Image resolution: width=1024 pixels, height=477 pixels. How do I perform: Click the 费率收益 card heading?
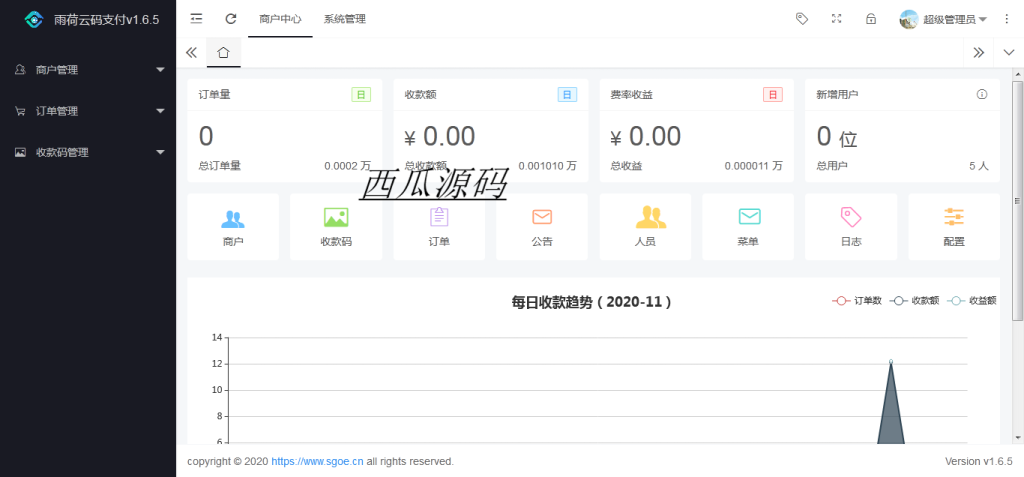632,95
